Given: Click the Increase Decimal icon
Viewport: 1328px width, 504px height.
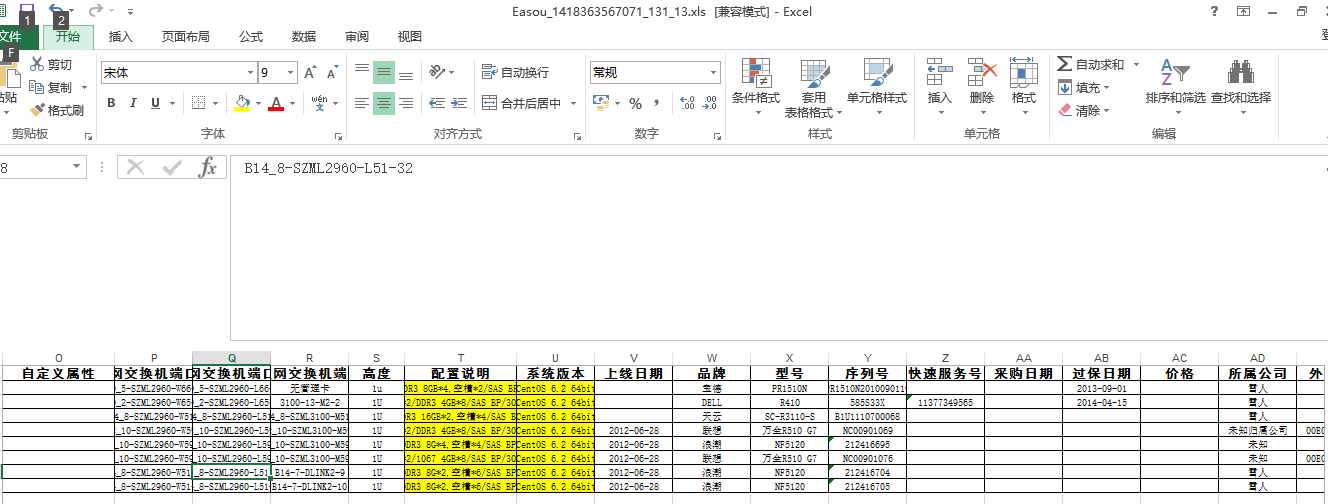Looking at the screenshot, I should pos(686,103).
